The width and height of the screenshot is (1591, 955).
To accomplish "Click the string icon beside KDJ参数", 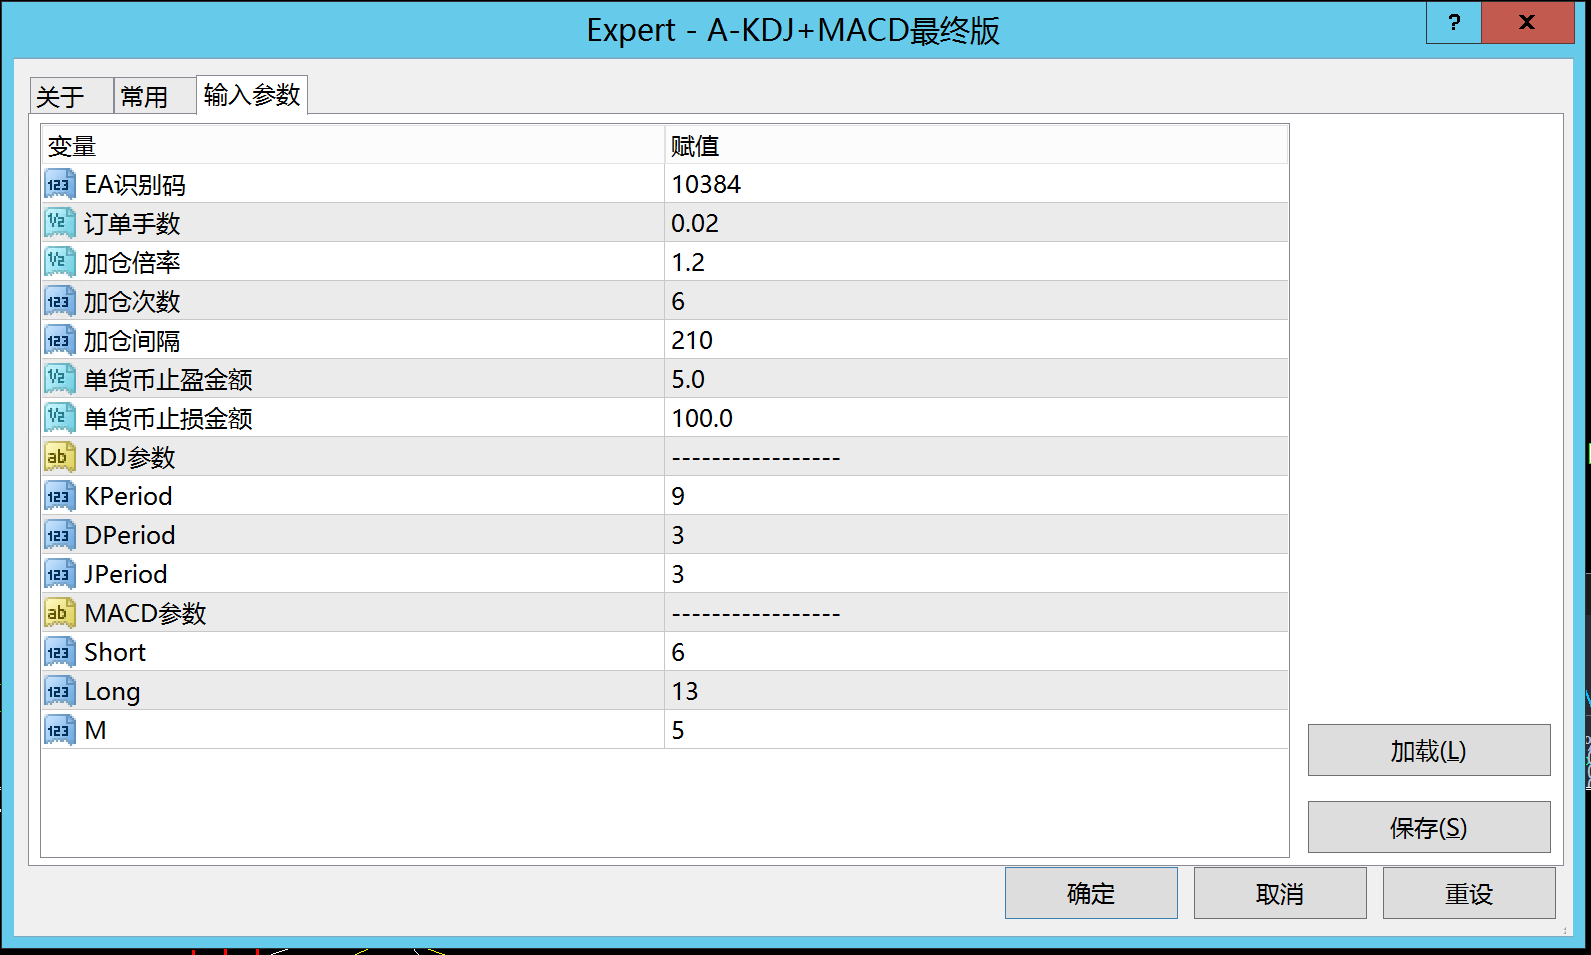I will [x=59, y=457].
